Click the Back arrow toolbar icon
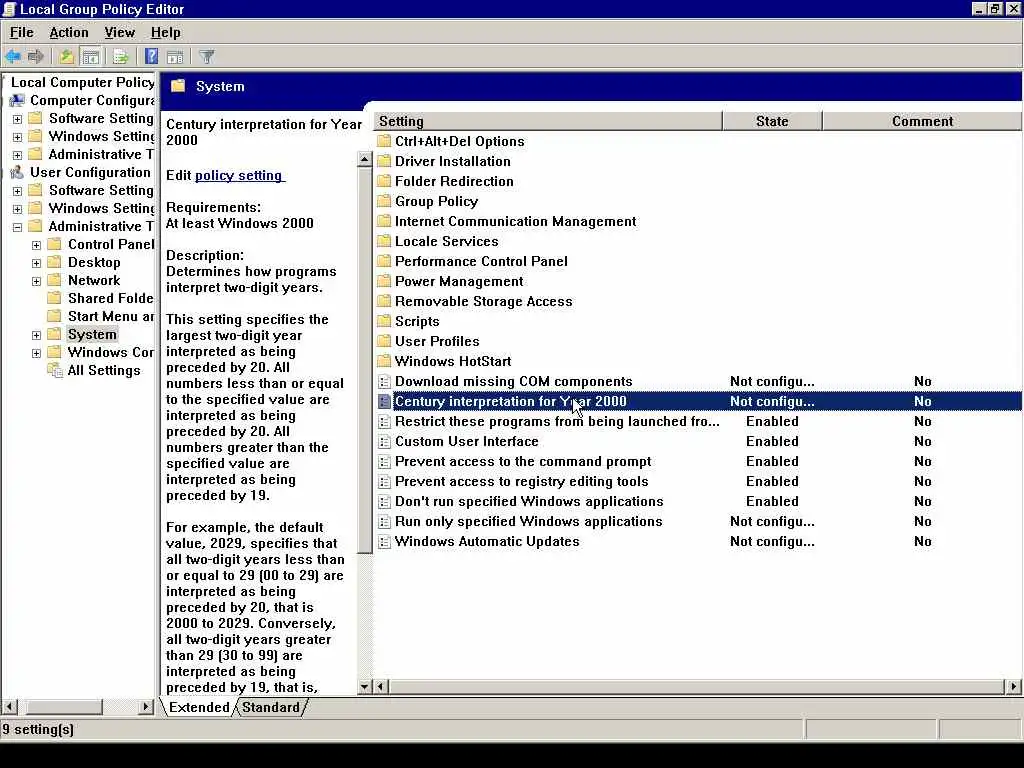Viewport: 1024px width, 768px height. click(13, 57)
